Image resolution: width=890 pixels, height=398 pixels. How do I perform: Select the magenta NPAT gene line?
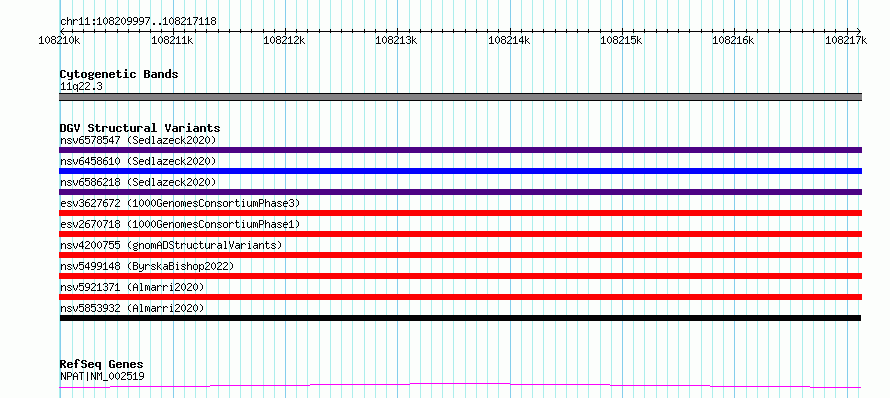tap(460, 386)
